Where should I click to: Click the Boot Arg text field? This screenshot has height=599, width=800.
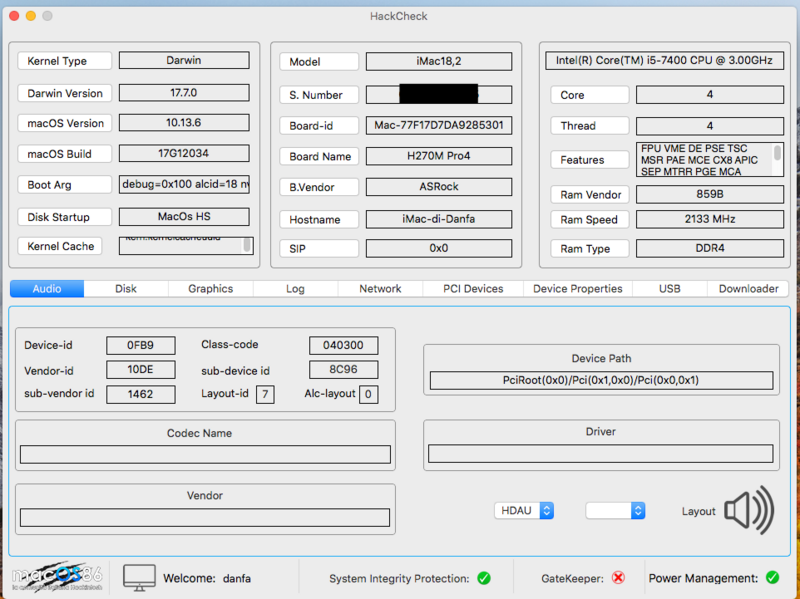click(185, 185)
